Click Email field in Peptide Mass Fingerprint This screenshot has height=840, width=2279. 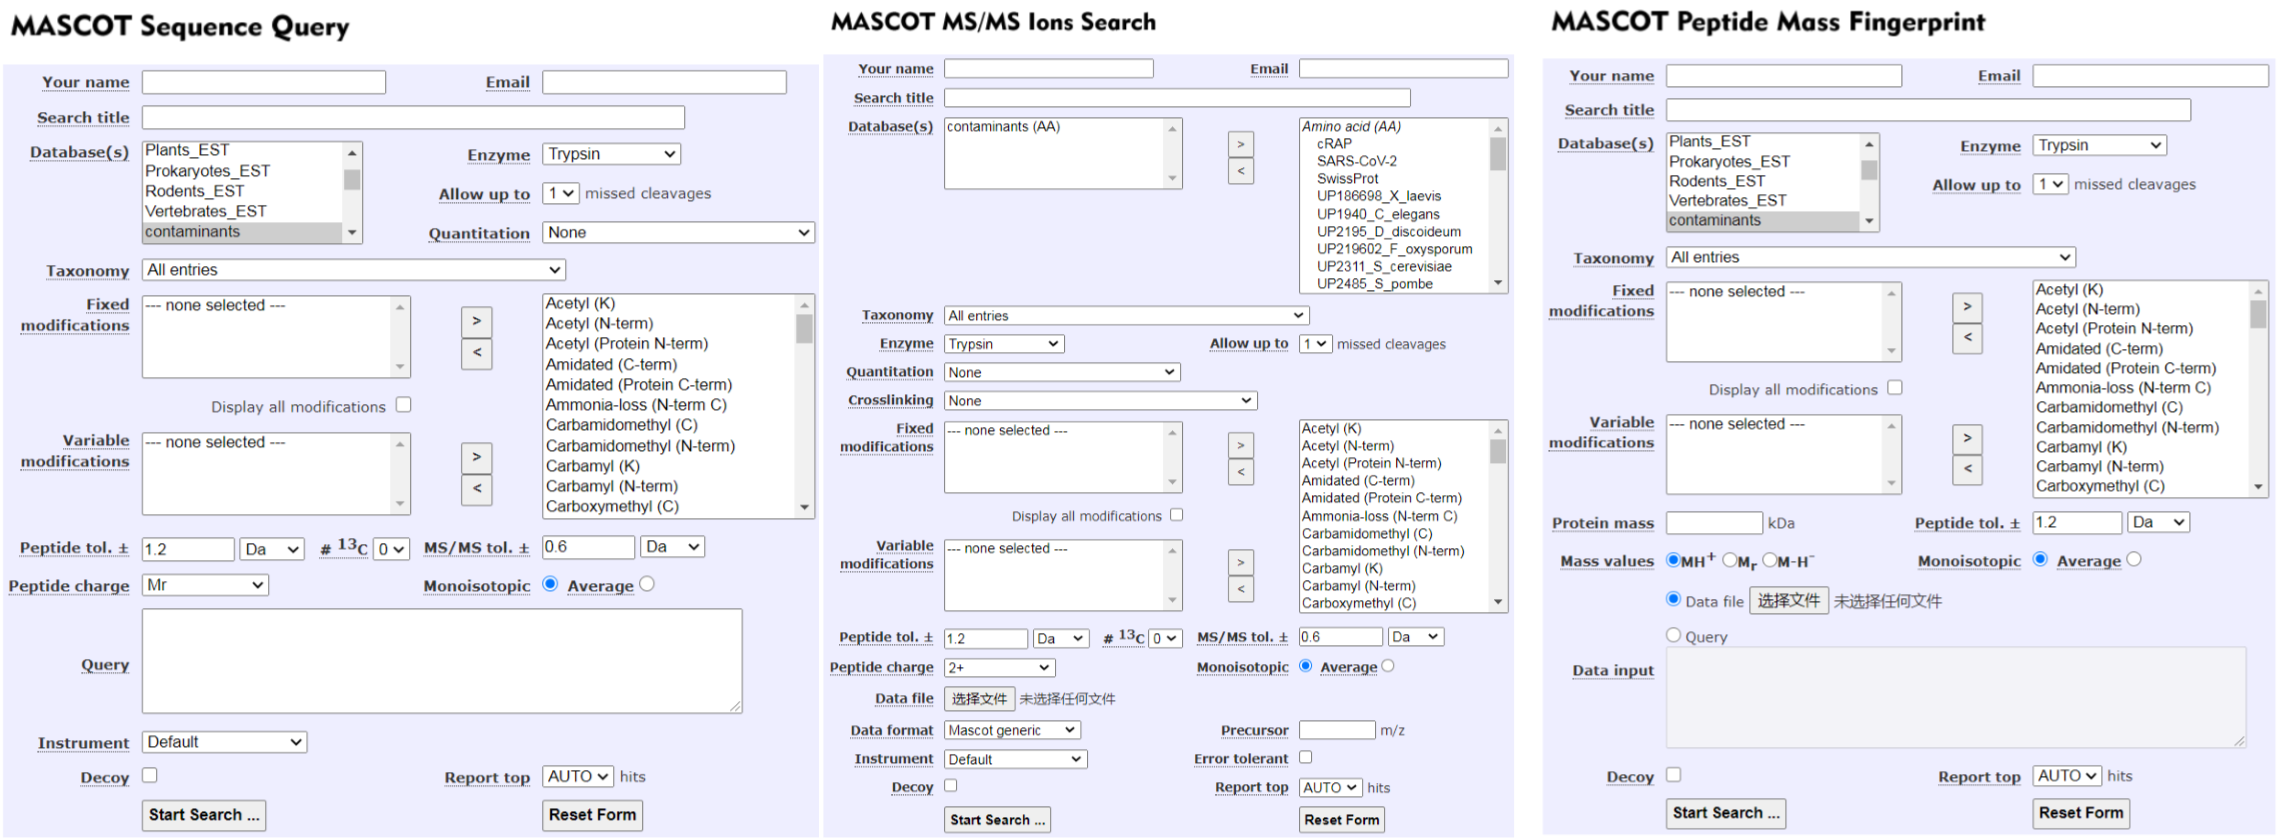2150,76
